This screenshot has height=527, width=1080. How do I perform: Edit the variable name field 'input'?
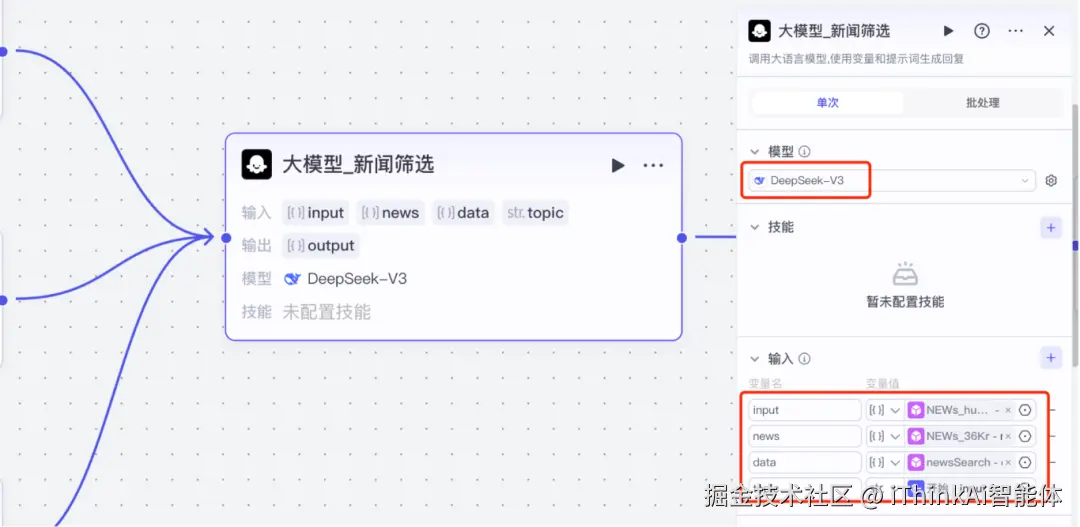[x=805, y=410]
